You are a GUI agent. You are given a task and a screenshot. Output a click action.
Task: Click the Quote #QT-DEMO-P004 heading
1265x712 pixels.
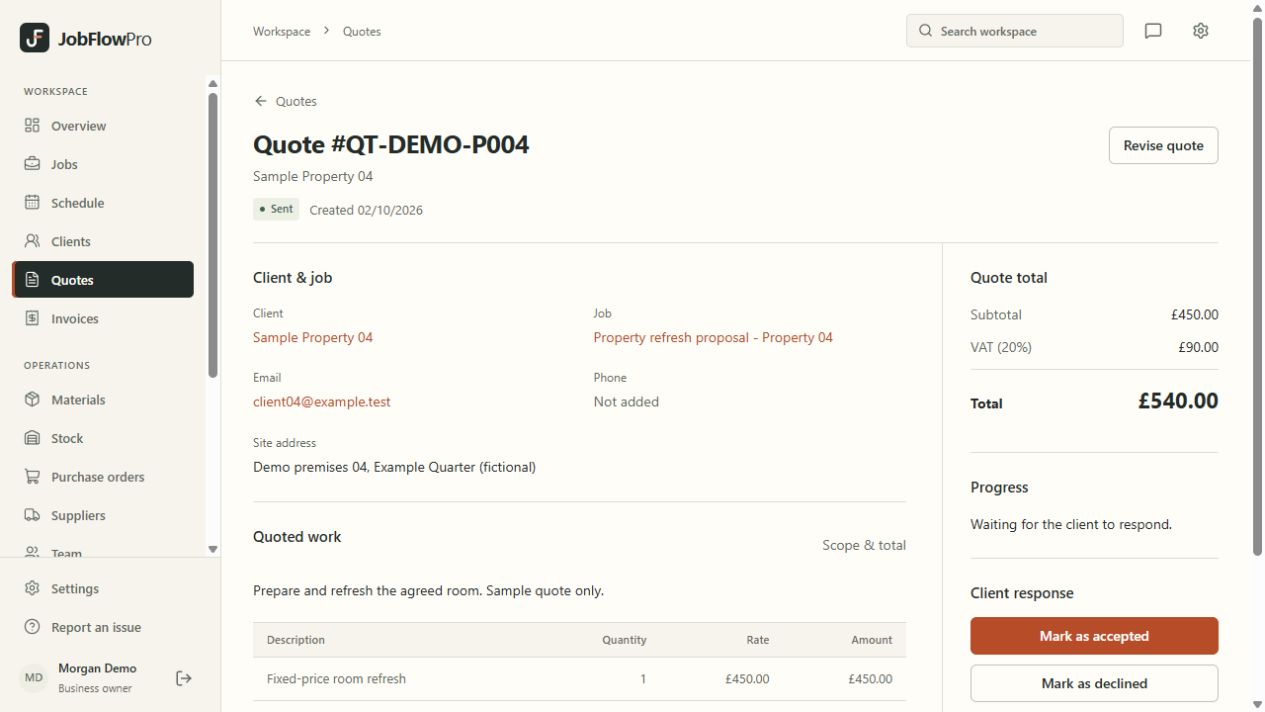[391, 145]
